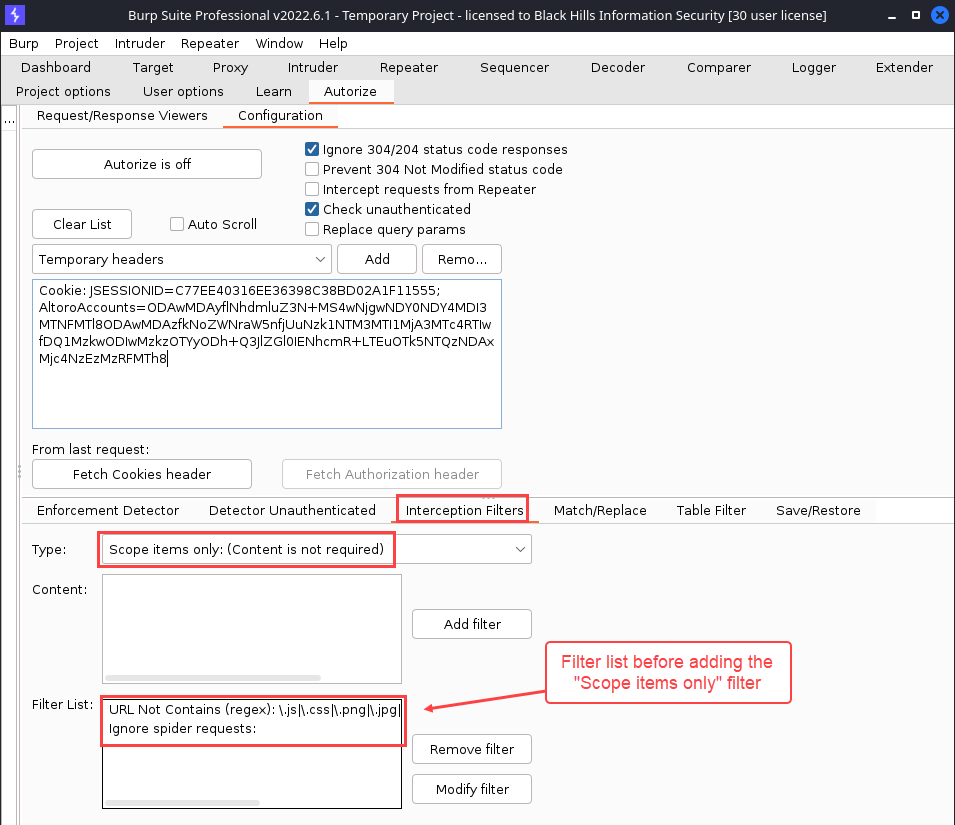Select the Request/Response Viewers tab

tap(122, 116)
